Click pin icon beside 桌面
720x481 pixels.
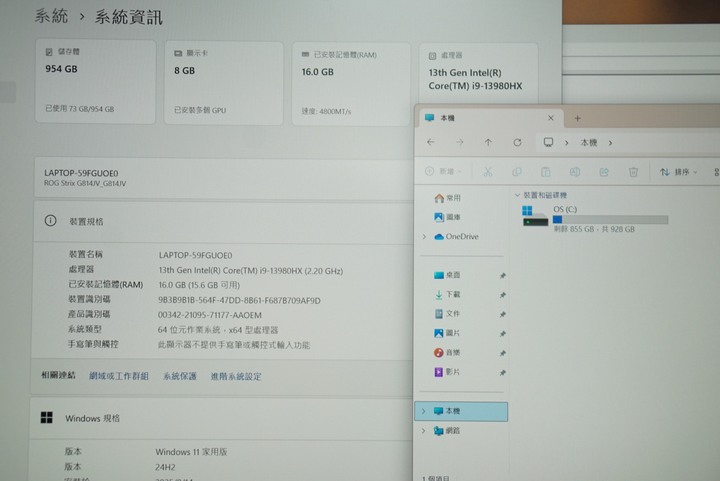coord(502,275)
